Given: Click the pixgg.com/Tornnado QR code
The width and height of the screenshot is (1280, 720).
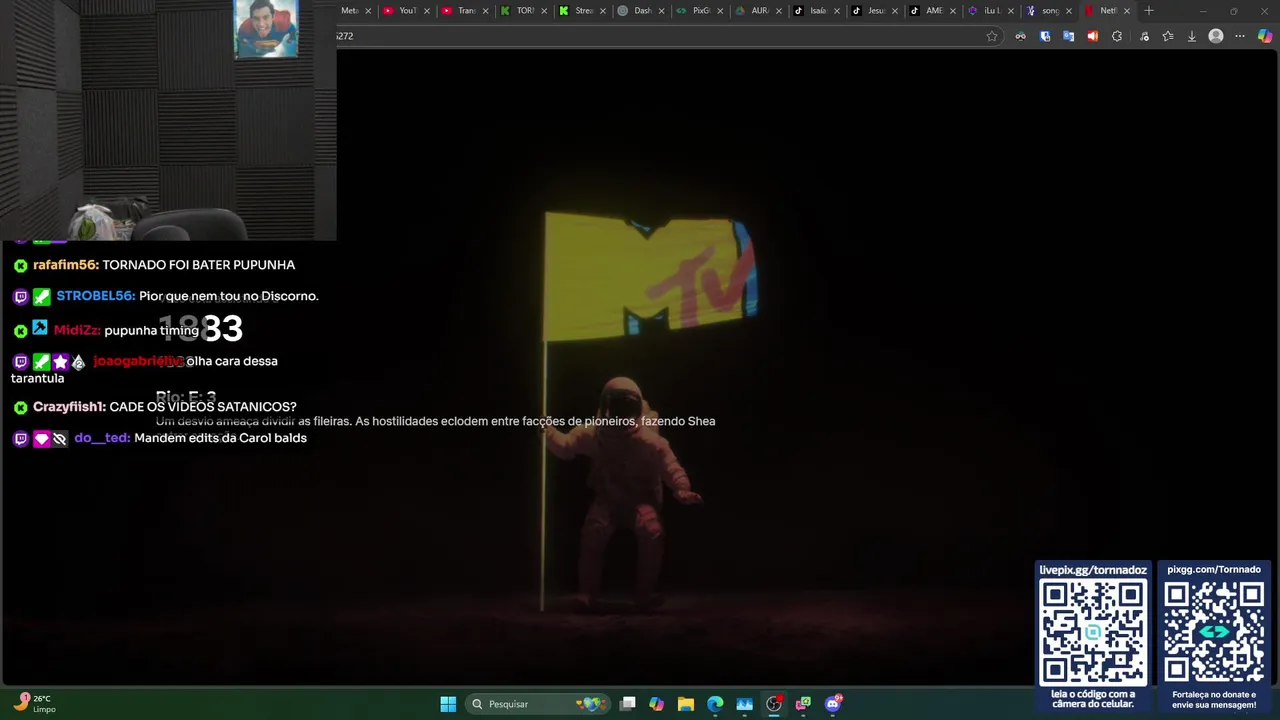Looking at the screenshot, I should click(x=1214, y=633).
